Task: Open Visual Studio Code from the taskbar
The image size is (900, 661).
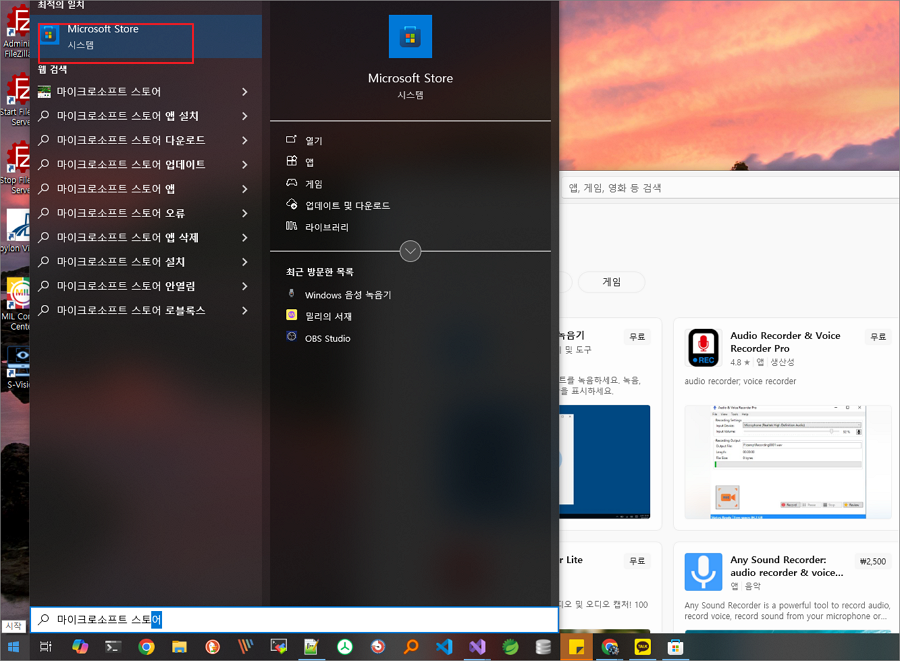Action: (x=444, y=647)
